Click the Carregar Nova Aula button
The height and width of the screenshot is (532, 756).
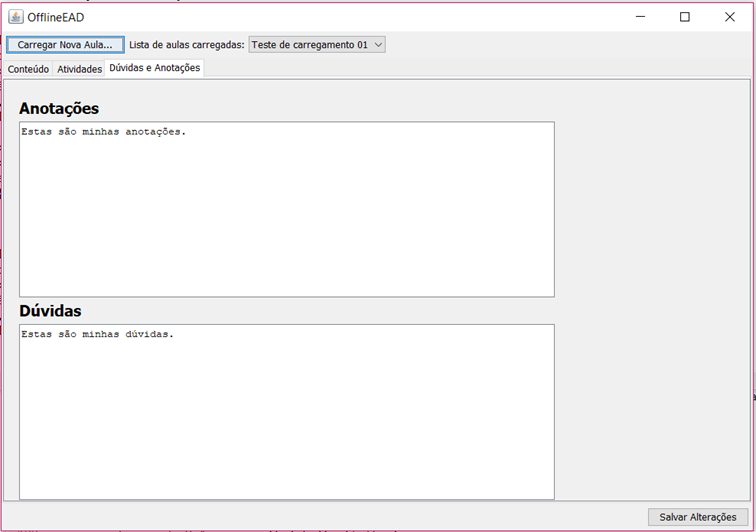click(x=65, y=45)
